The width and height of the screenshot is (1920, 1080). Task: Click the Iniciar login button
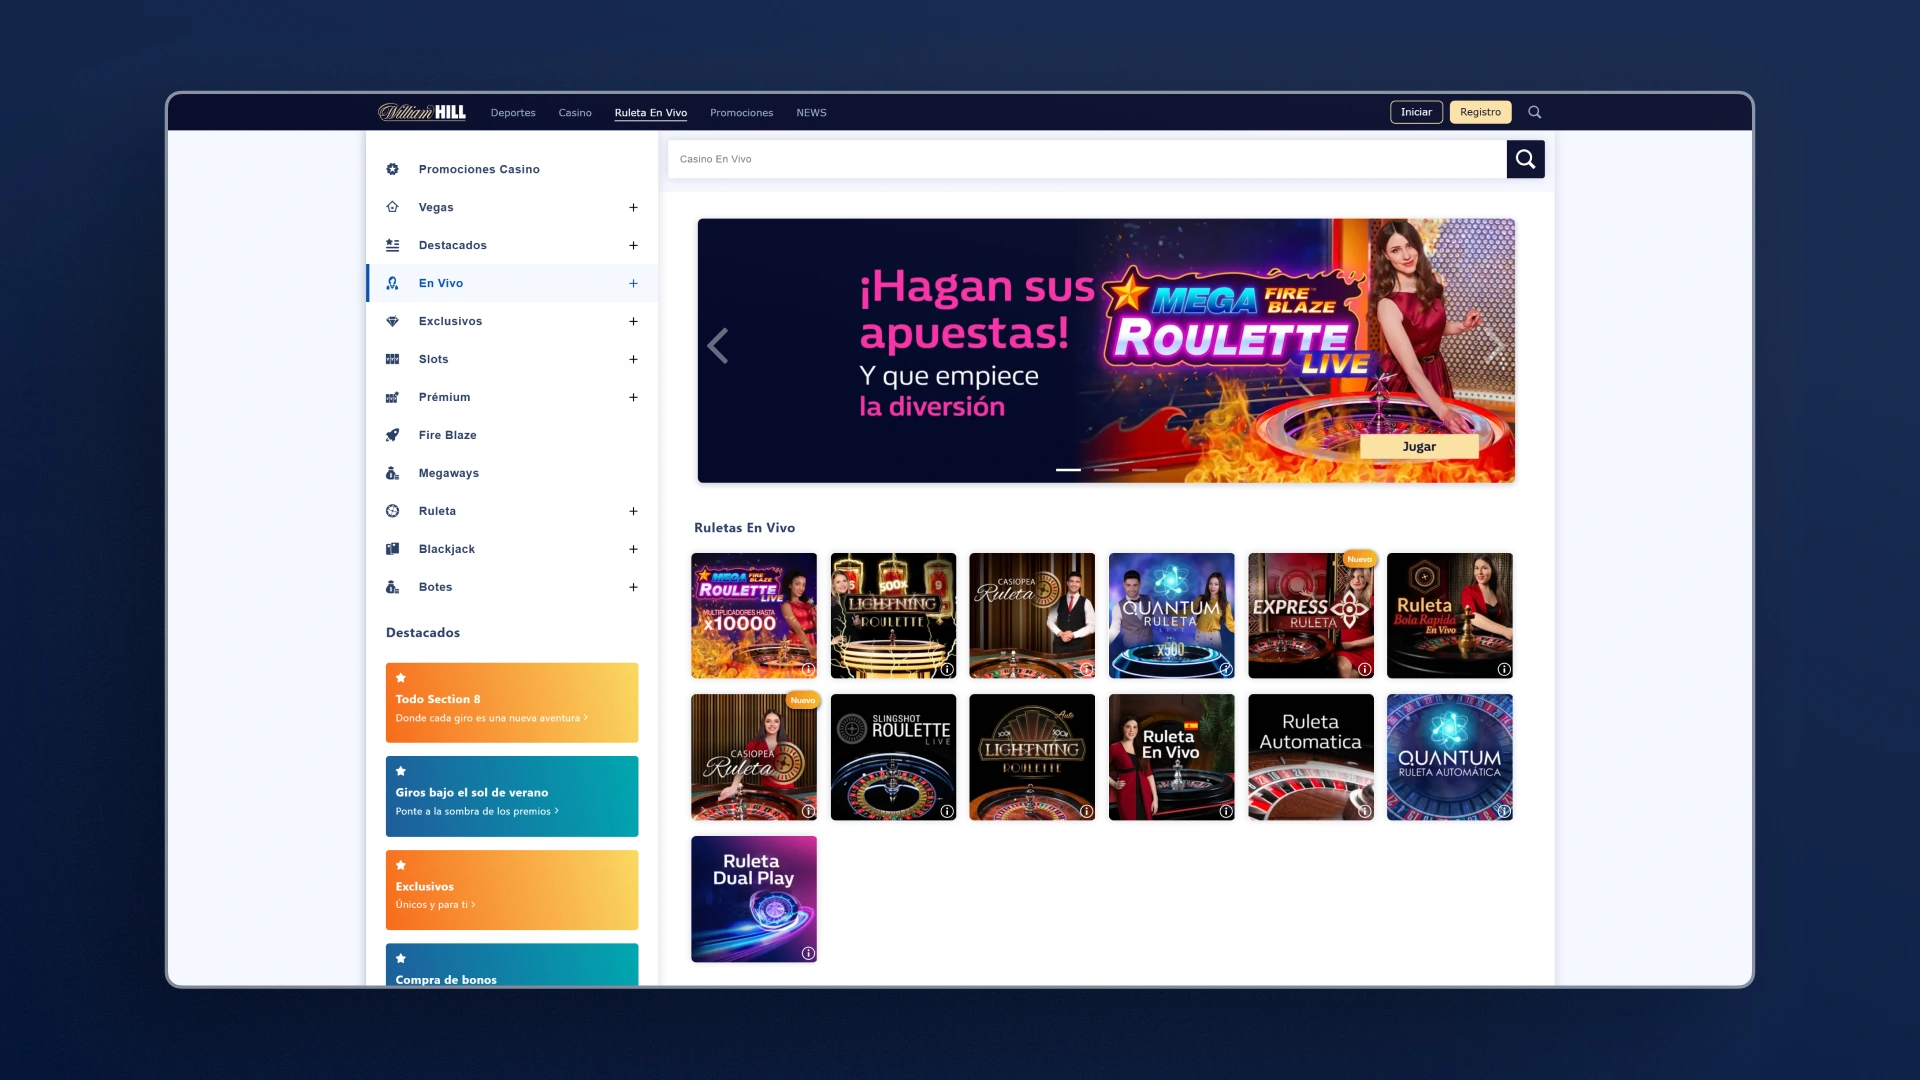1416,112
